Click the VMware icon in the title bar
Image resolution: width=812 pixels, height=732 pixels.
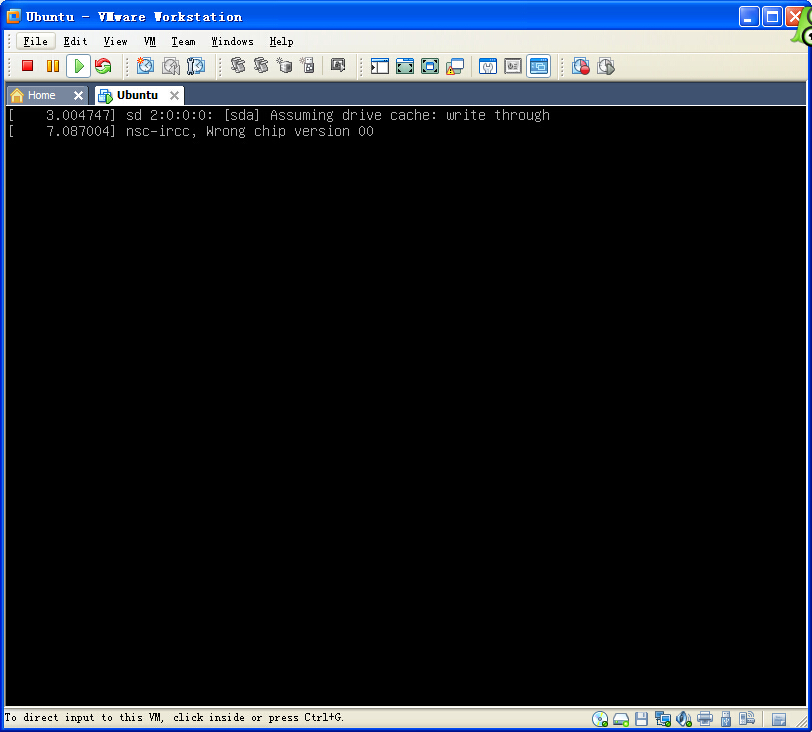point(13,17)
